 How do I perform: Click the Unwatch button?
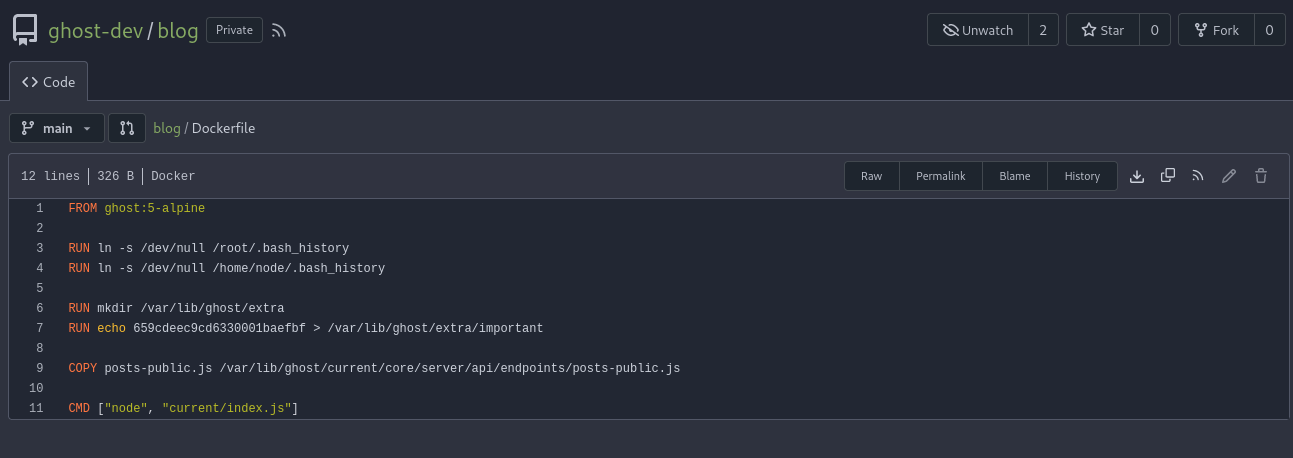[x=976, y=30]
